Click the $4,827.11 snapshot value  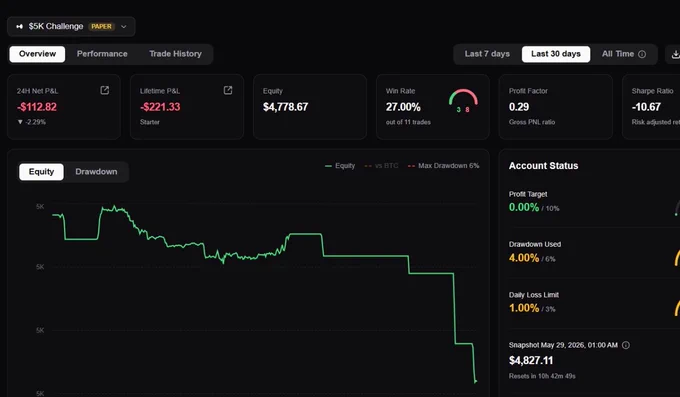point(531,360)
